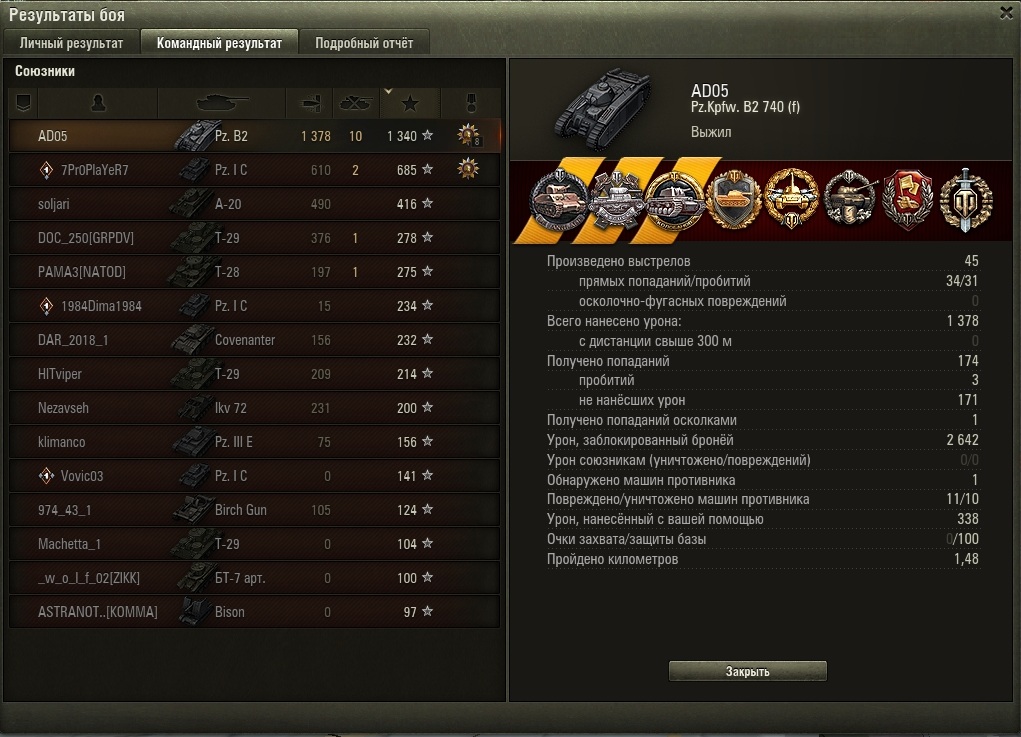Viewport: 1021px width, 737px height.
Task: Select player soljari row in ally list
Action: point(255,204)
